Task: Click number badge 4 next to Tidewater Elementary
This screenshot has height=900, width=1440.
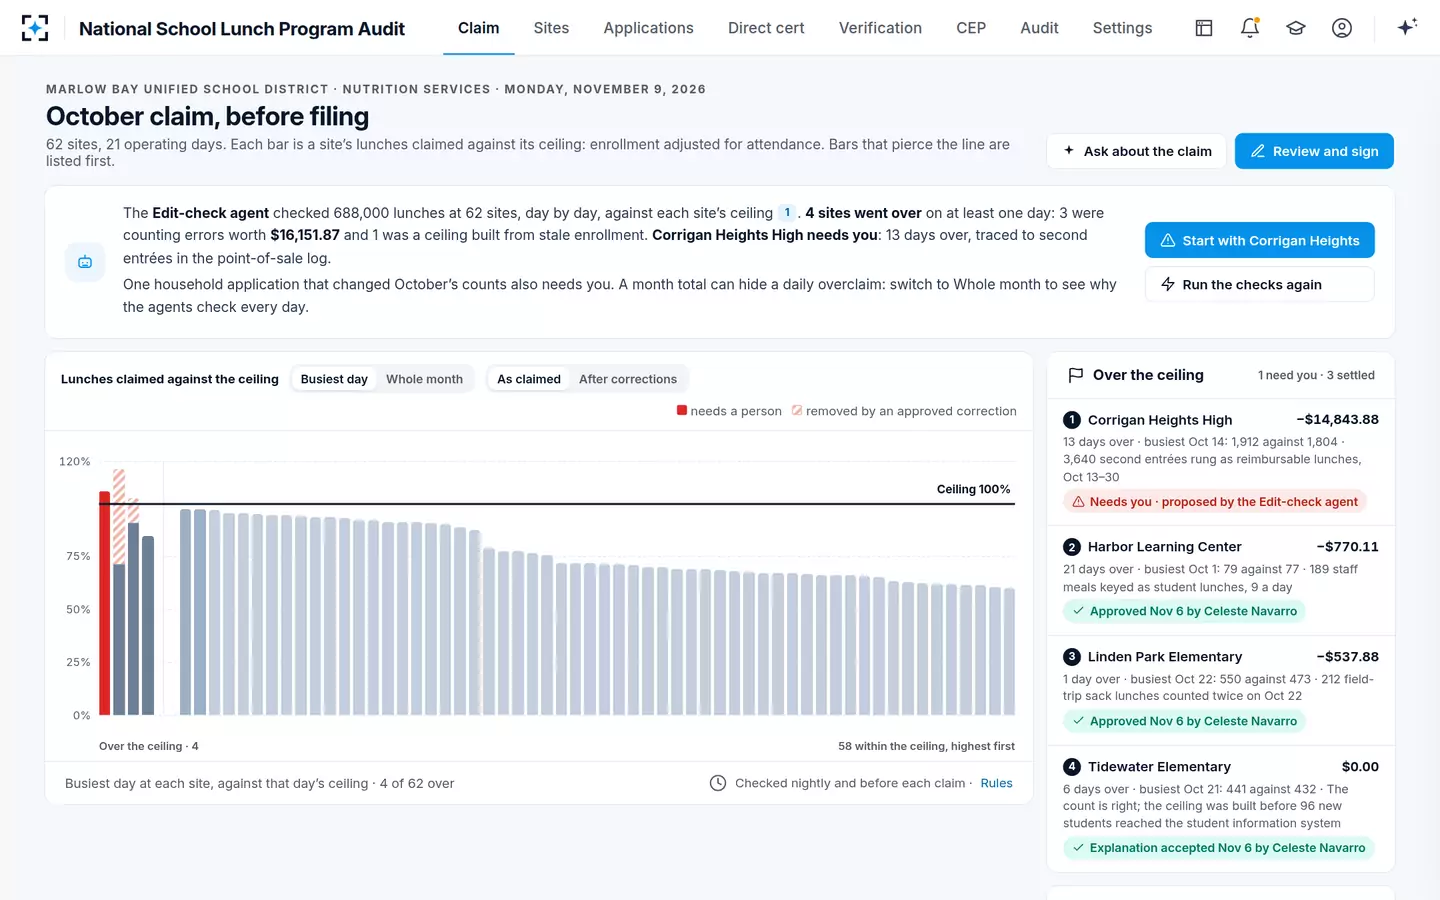Action: pos(1072,767)
